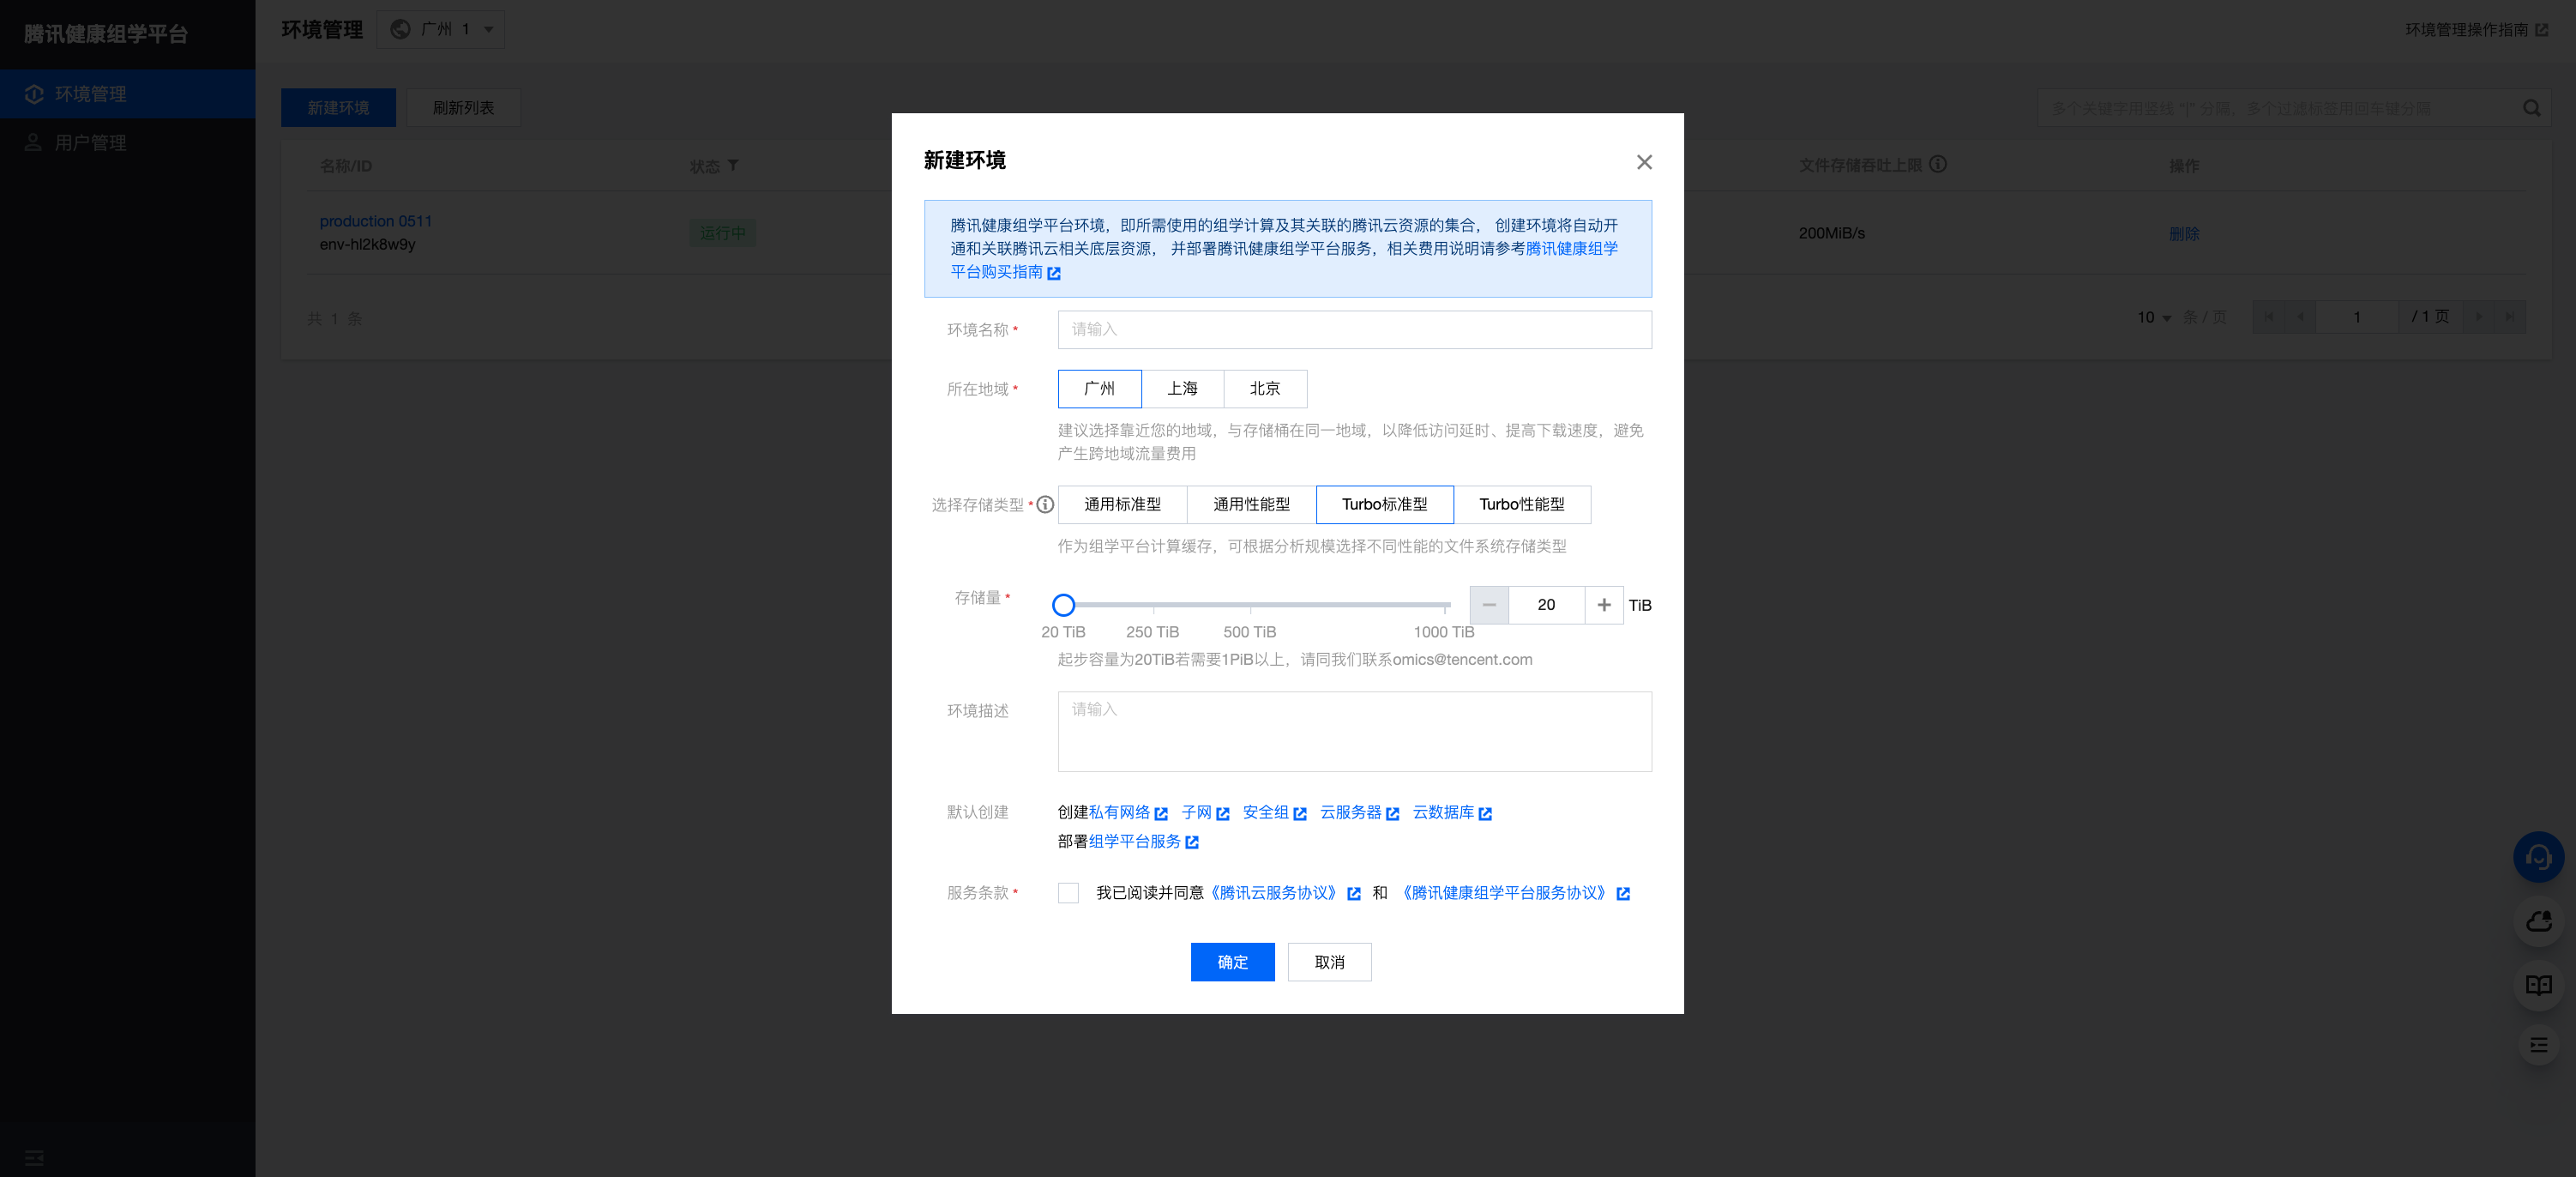Click the slider track at 250 TiB mark

point(1153,605)
